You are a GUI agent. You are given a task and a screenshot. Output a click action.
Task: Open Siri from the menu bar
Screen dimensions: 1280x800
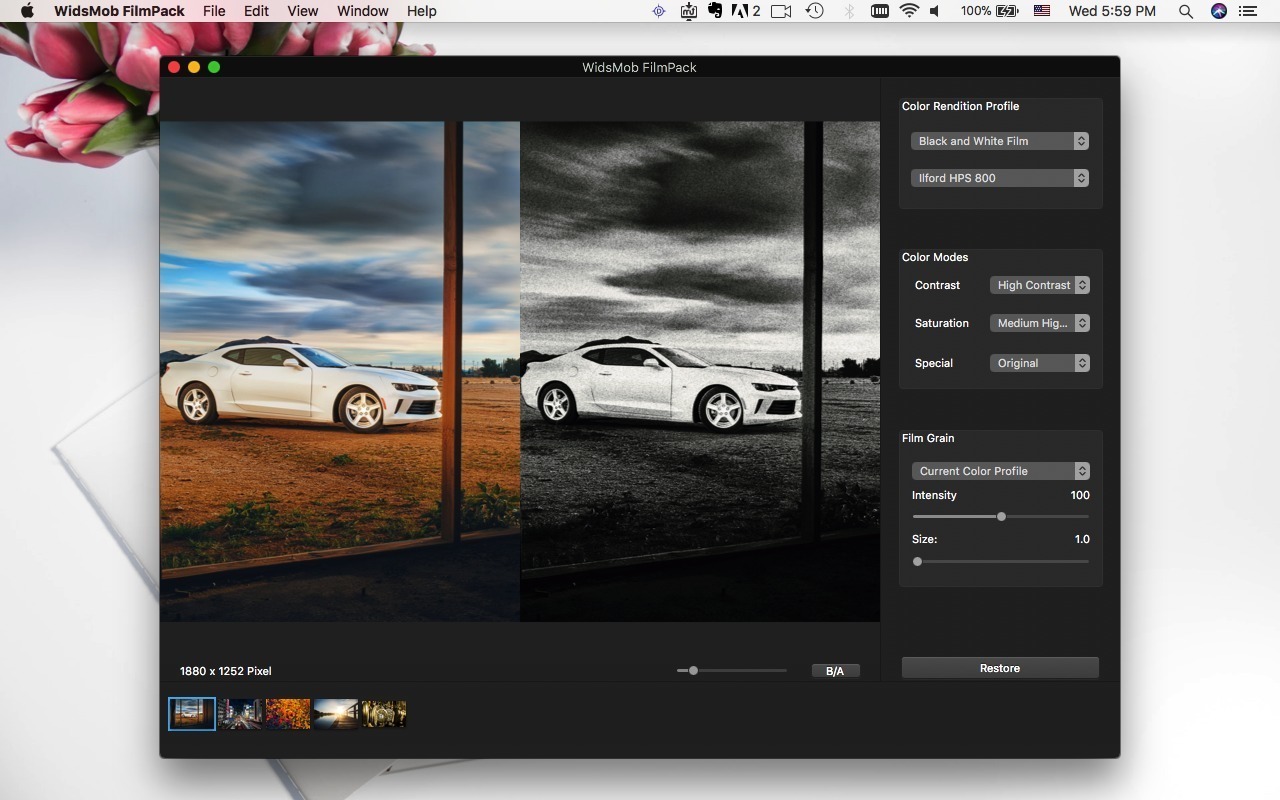[x=1218, y=11]
